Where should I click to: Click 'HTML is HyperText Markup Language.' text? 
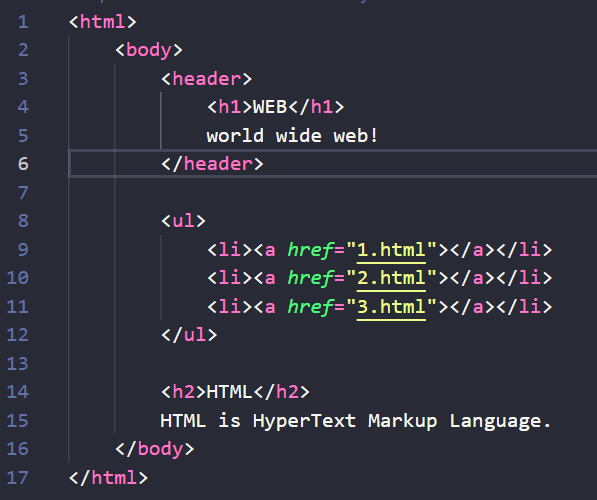(356, 421)
